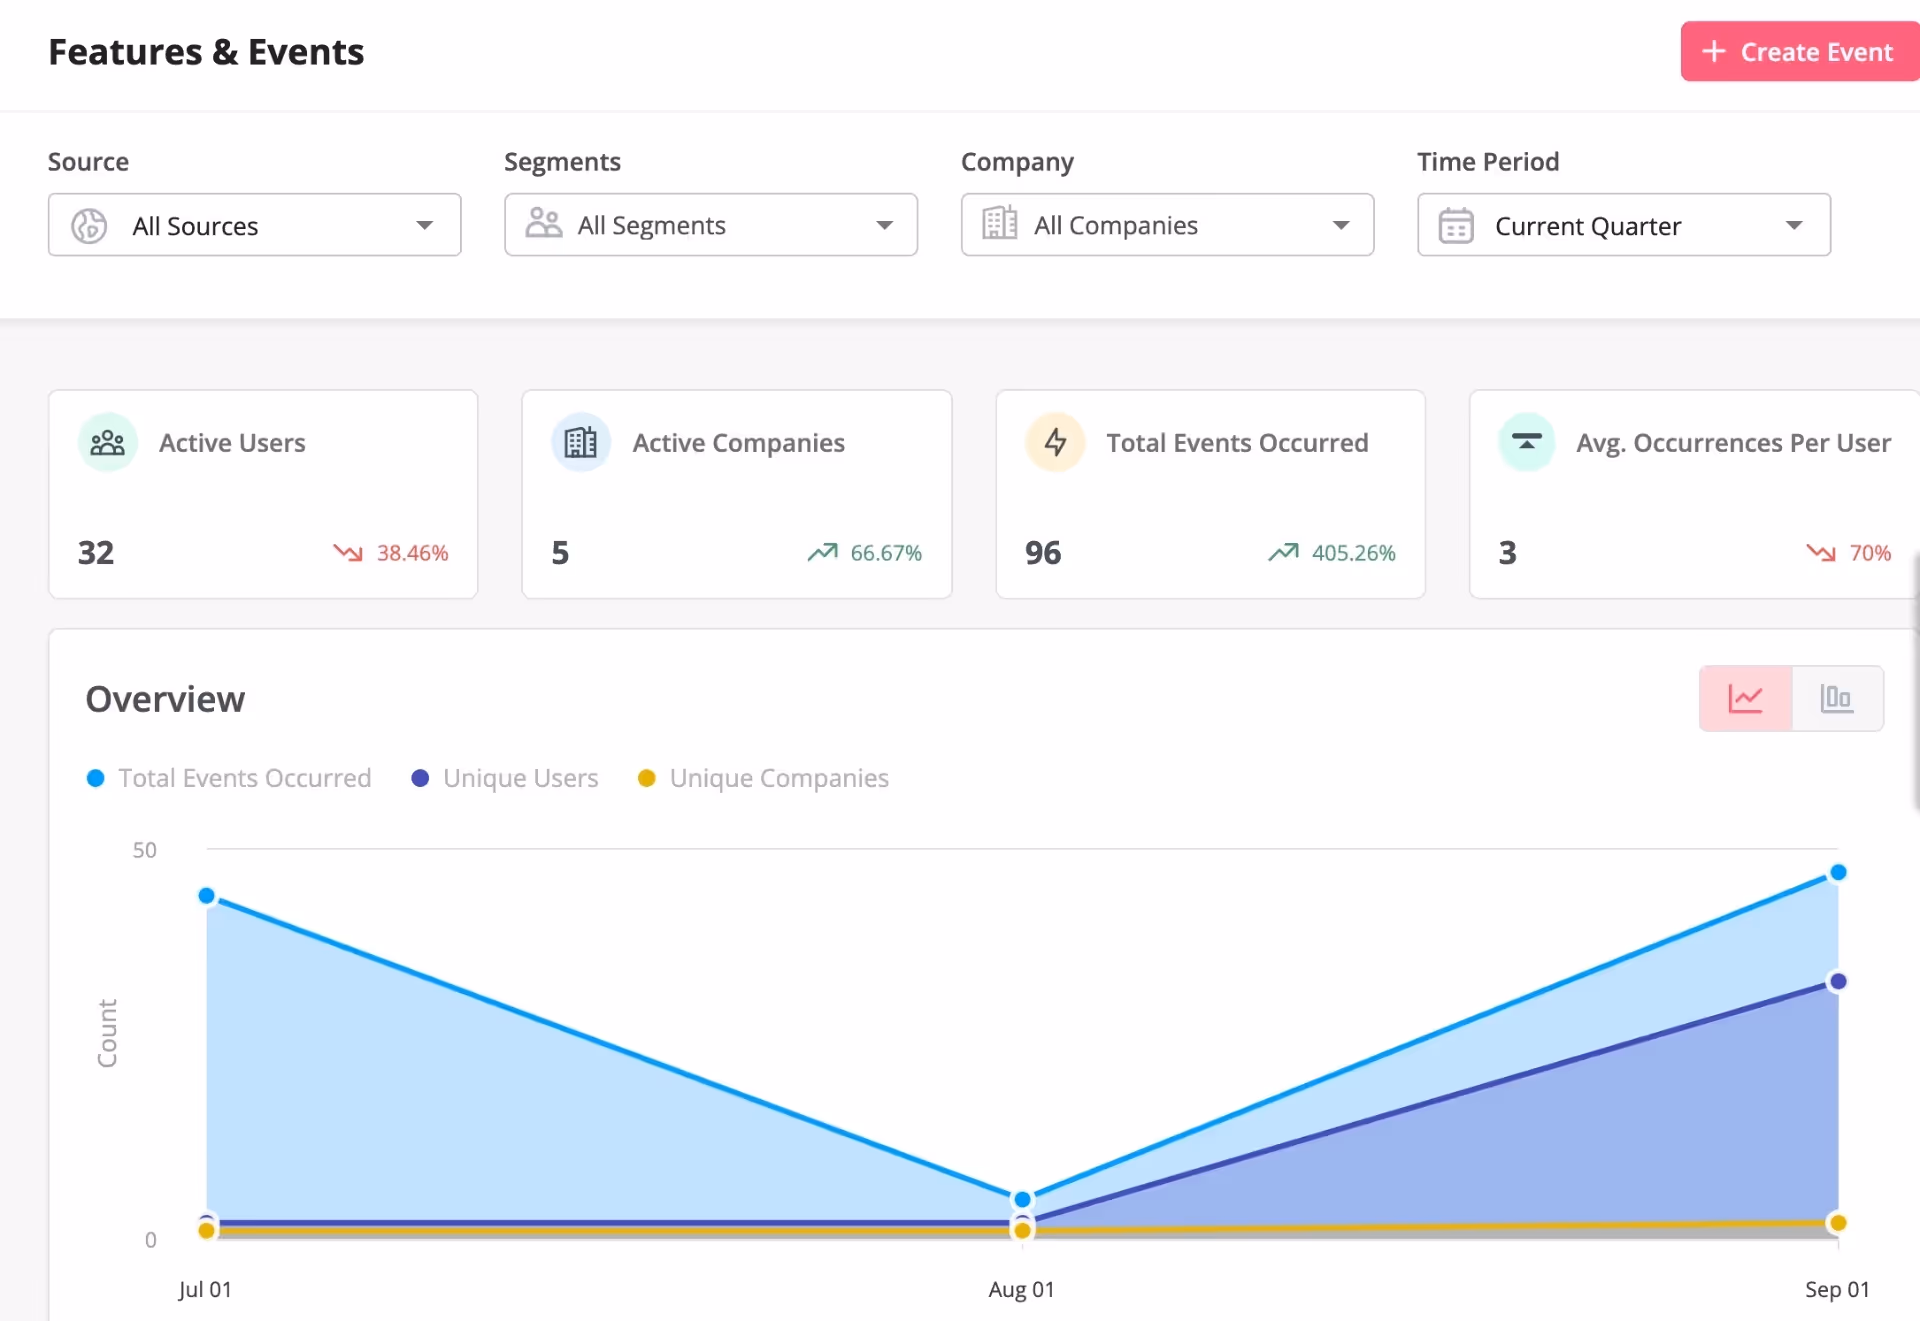This screenshot has width=1920, height=1321.
Task: Toggle the Total Events Occurred legend item
Action: (x=228, y=778)
